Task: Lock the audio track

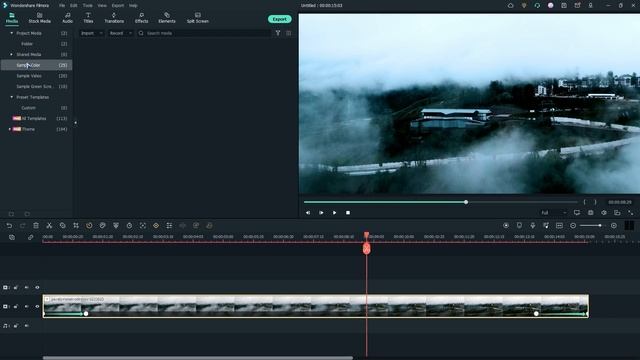Action: 16,326
